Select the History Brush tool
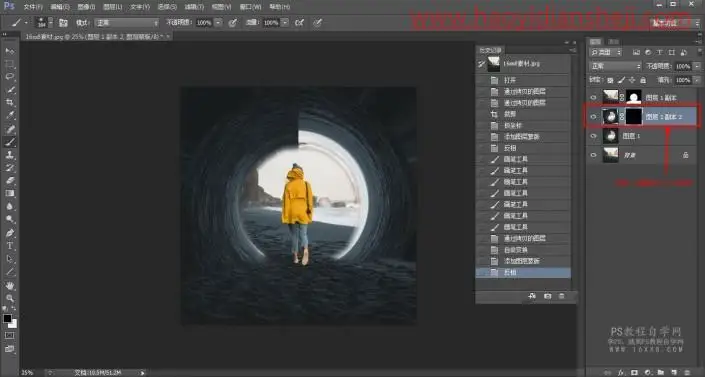 coord(10,168)
